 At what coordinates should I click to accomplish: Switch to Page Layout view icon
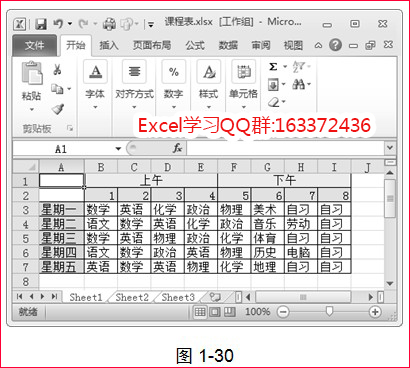pyautogui.click(x=214, y=312)
